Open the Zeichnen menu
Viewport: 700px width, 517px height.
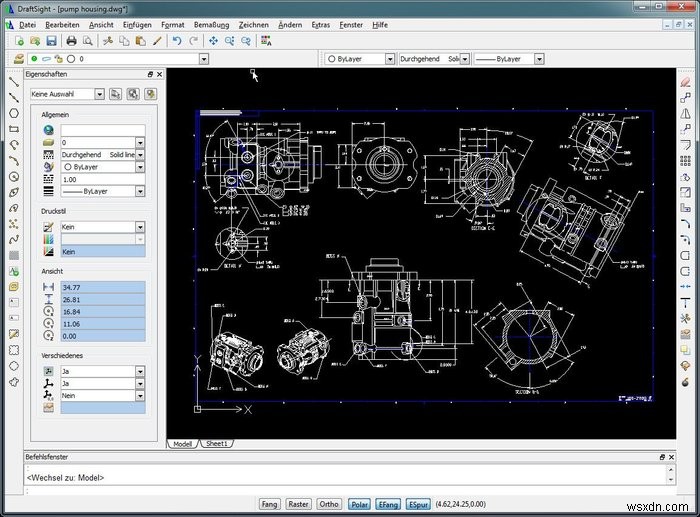tap(254, 25)
